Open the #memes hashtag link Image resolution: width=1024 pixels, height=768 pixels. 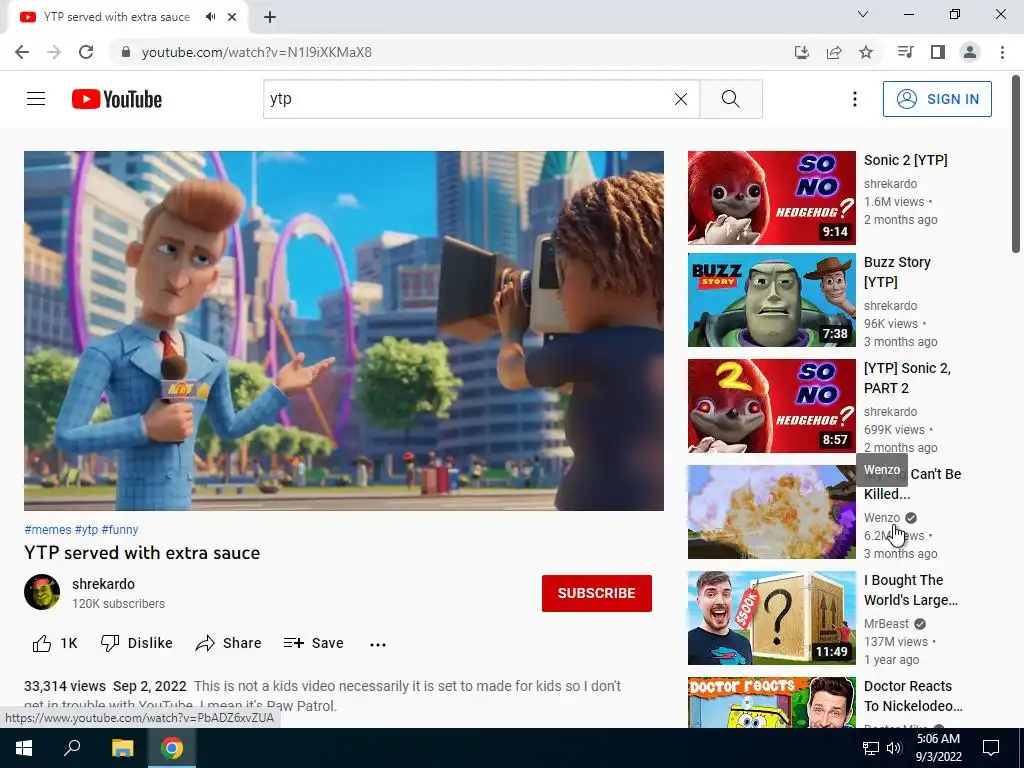[48, 530]
